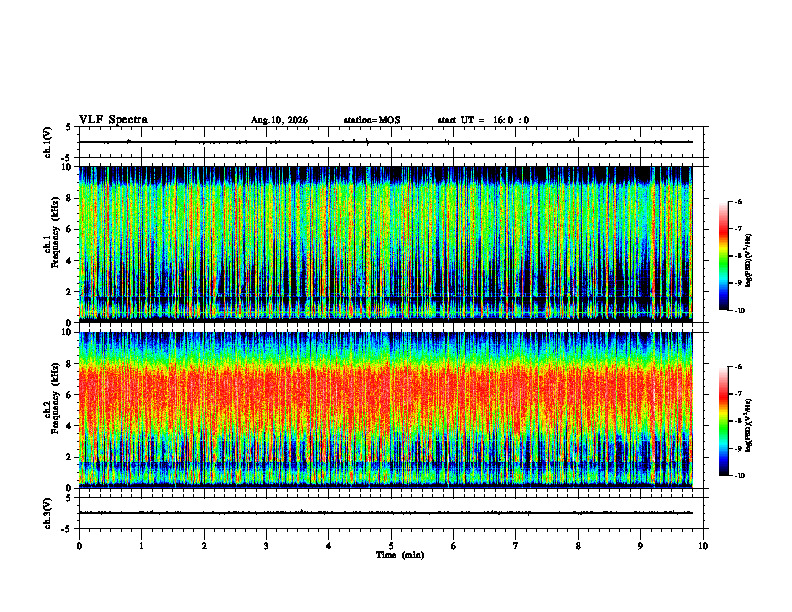
Task: Click the ch.1 spectrogram color bar
Action: [723, 256]
